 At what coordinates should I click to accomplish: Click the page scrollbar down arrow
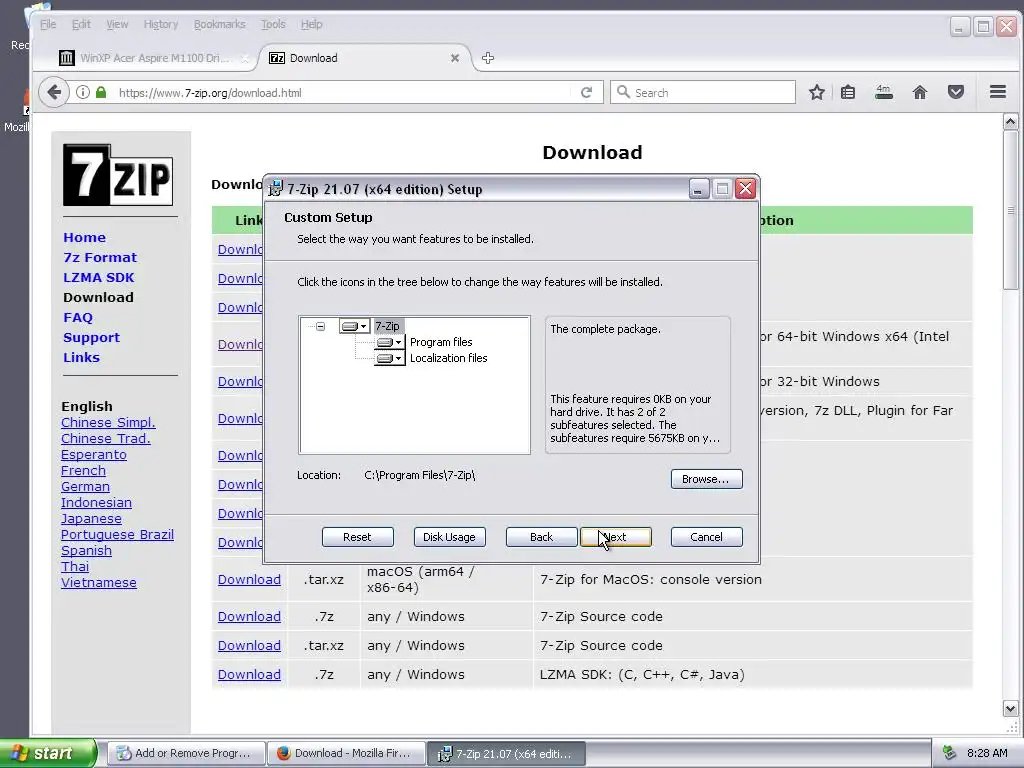tap(1010, 709)
